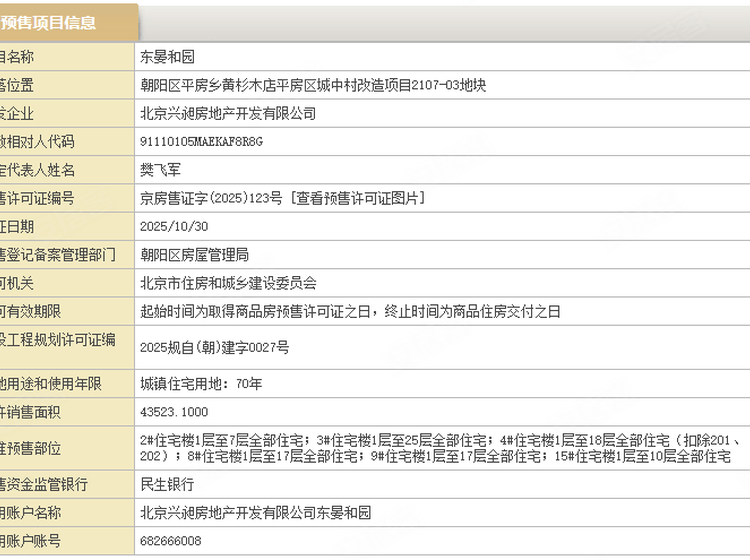Click the validity period text starting with 起始时间
750x560 pixels.
(350, 312)
